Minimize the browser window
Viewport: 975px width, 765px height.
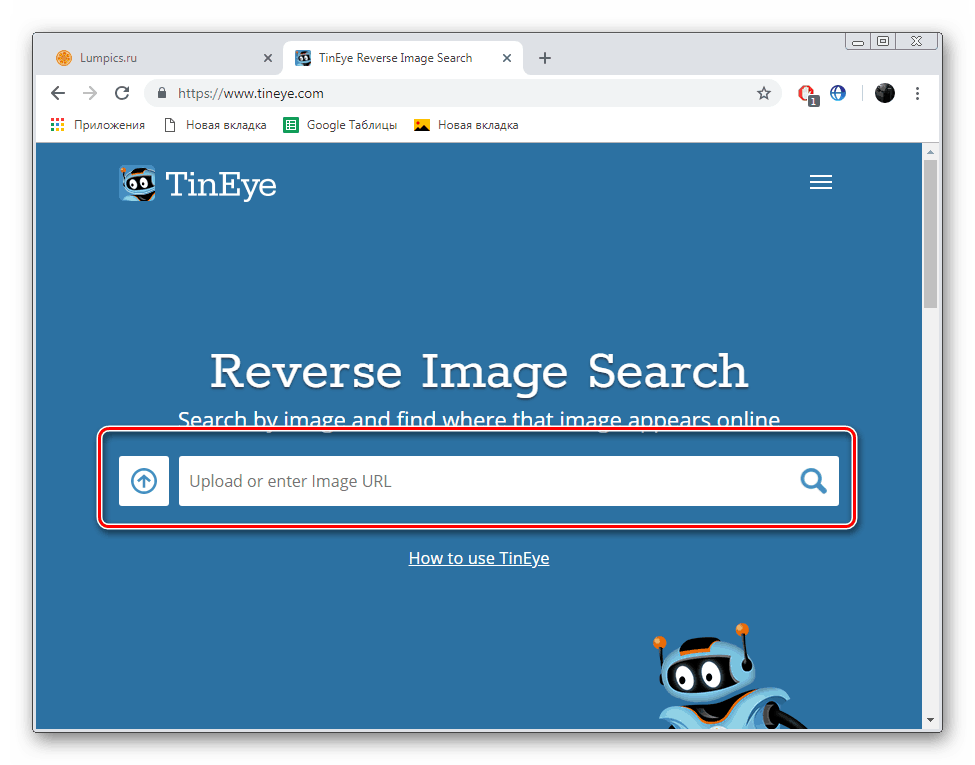coord(857,42)
